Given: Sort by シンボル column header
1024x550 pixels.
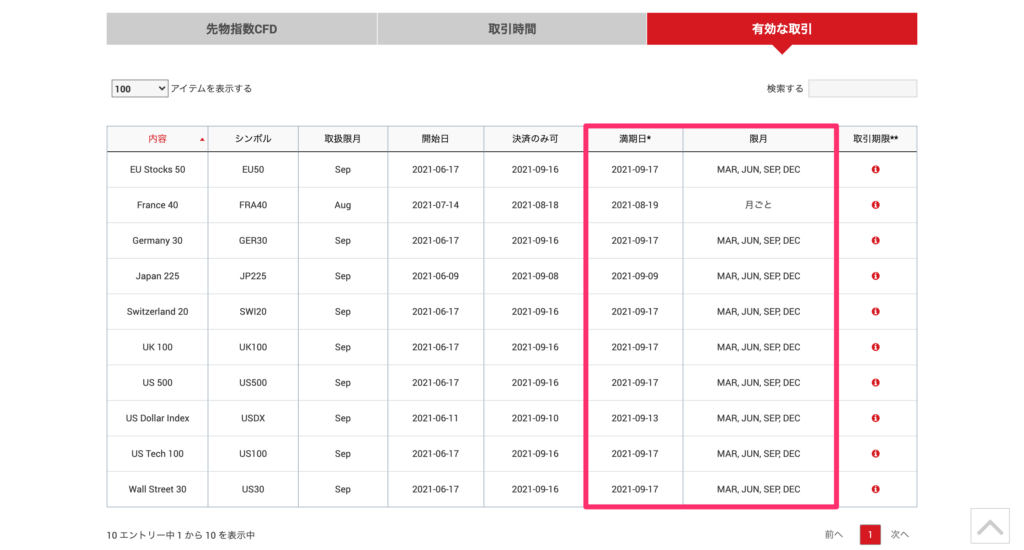Looking at the screenshot, I should 253,138.
